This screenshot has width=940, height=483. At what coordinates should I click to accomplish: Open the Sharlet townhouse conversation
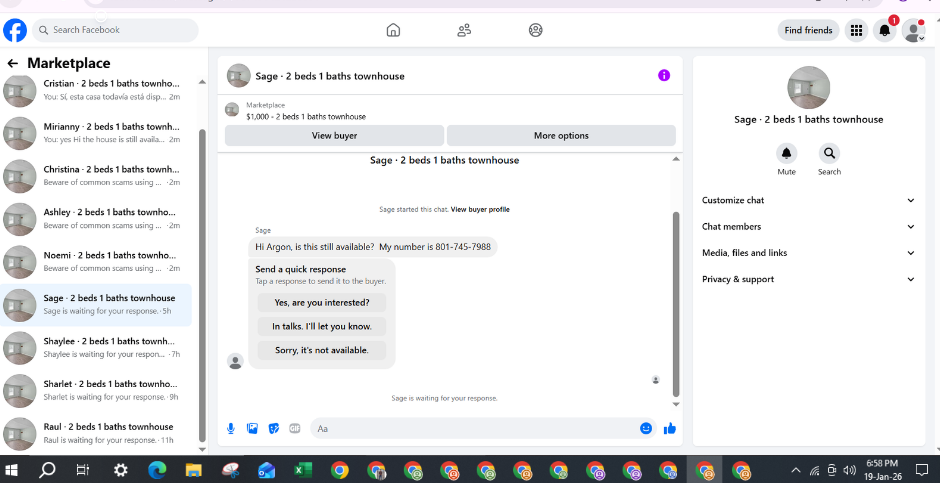[98, 391]
